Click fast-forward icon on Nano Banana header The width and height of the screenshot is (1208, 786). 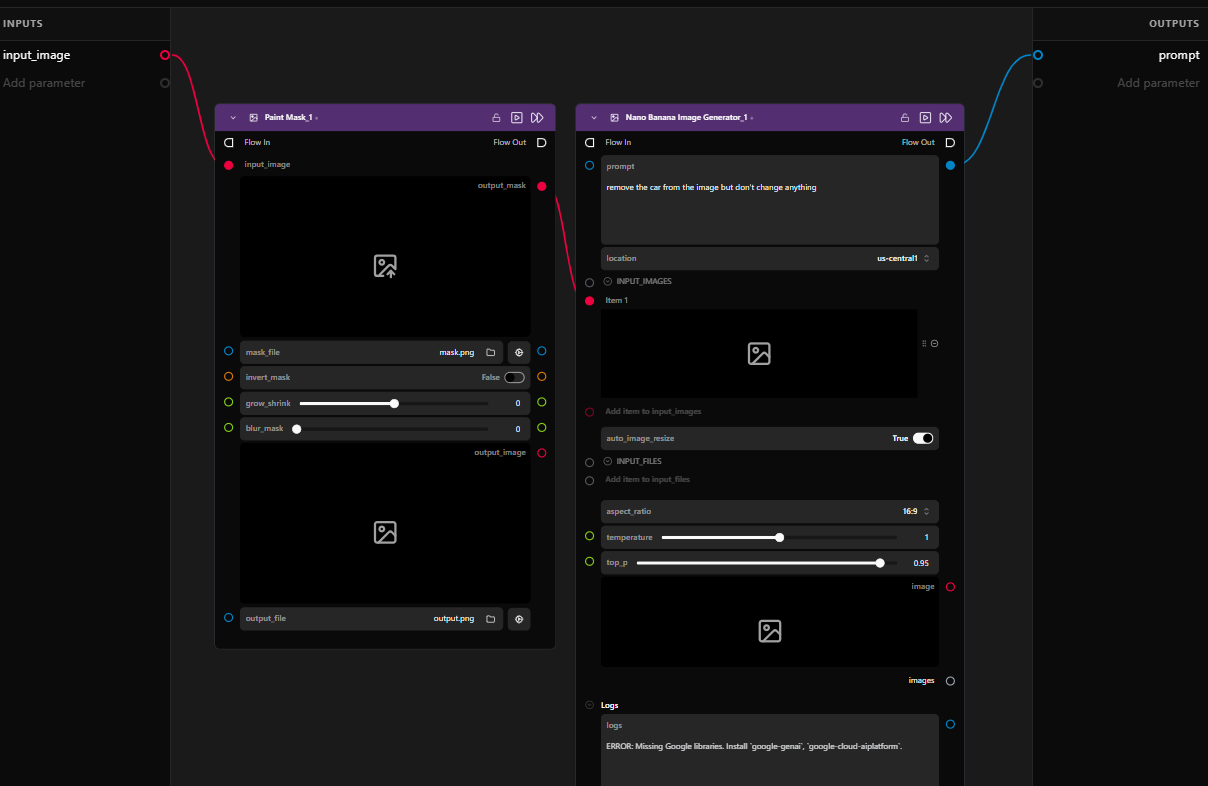(x=946, y=118)
